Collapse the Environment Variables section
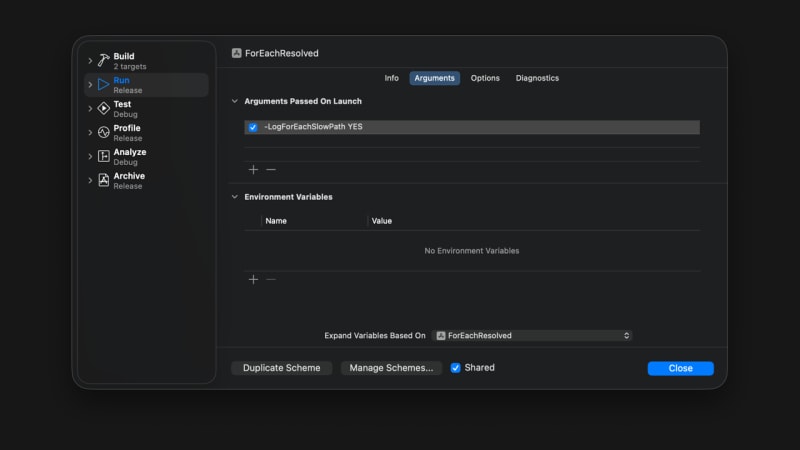Image resolution: width=800 pixels, height=450 pixels. (235, 196)
